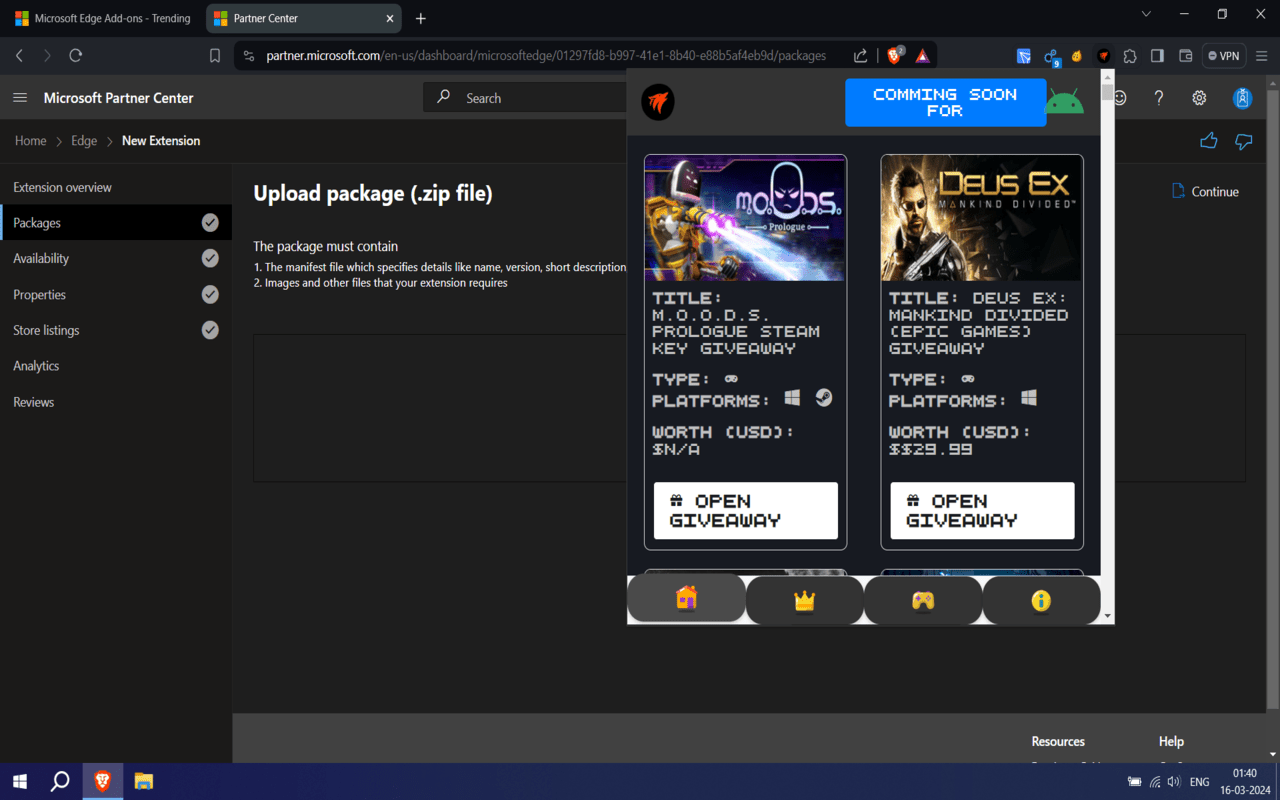Click the M.O.O.D.S. Prologue game thumbnail

tap(745, 218)
